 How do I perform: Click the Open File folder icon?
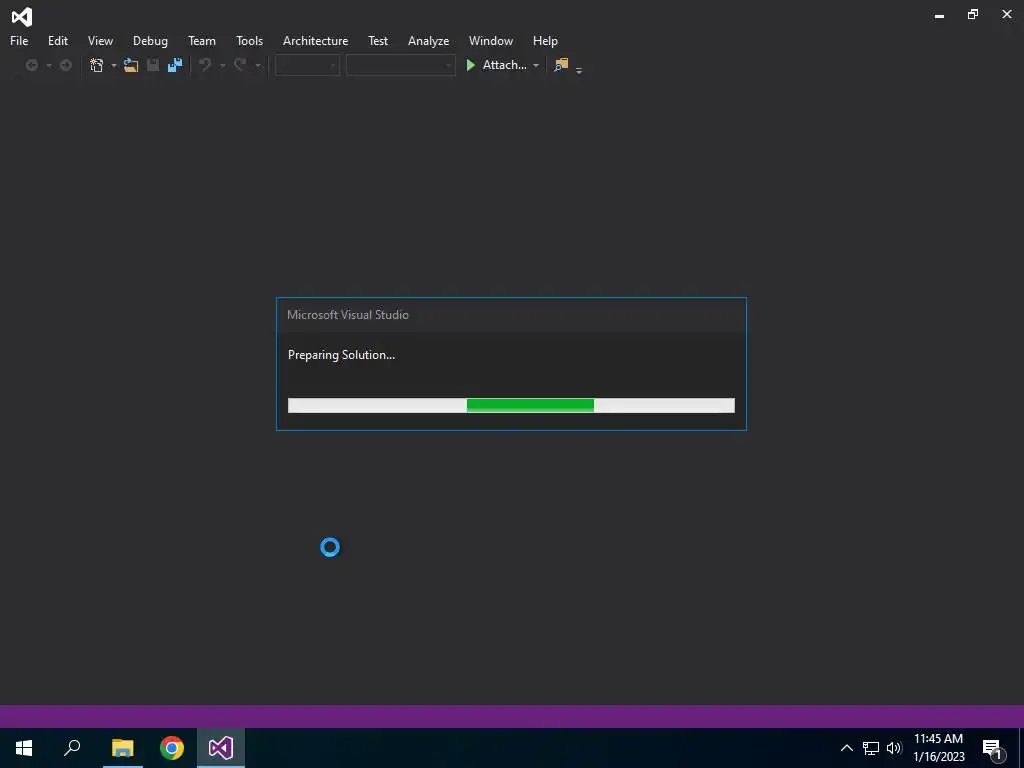[x=131, y=65]
